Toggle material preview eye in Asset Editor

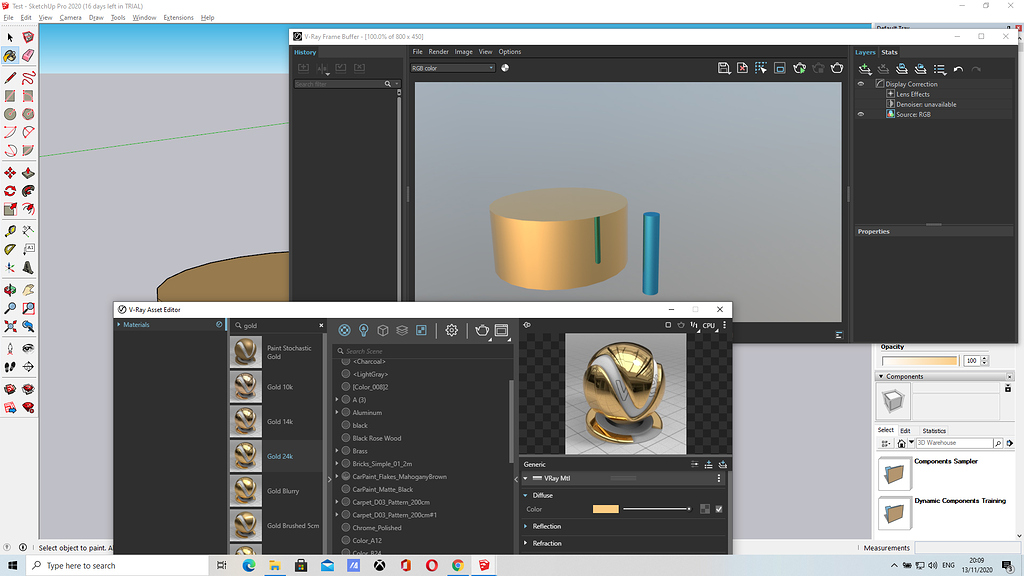tap(527, 325)
